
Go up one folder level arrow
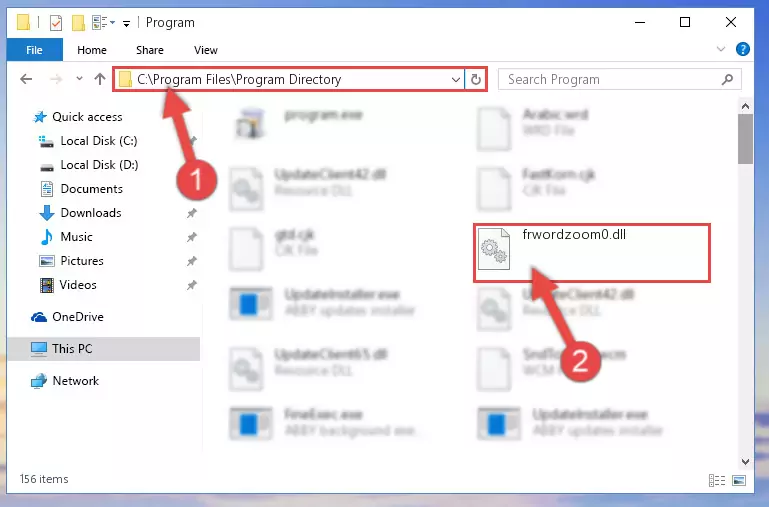tap(100, 79)
